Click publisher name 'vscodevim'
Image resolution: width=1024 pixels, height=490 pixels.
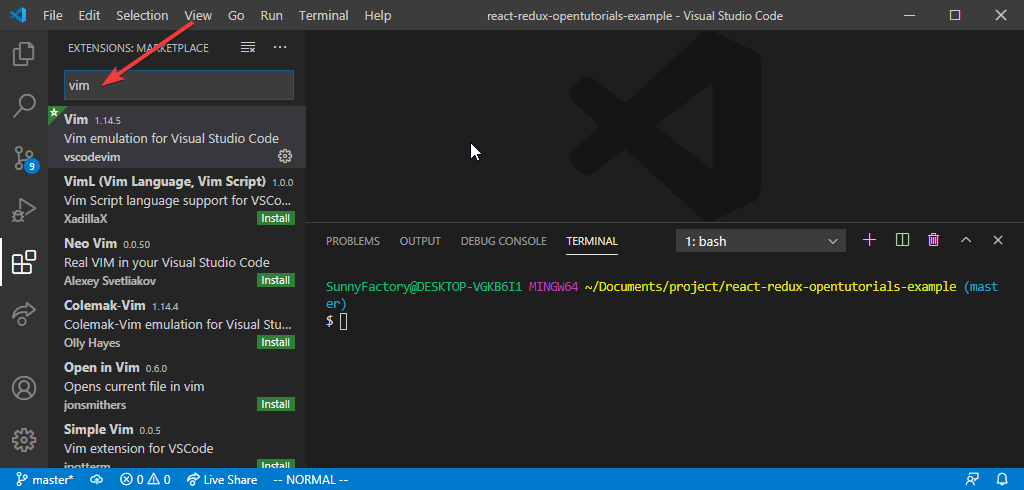tap(92, 157)
